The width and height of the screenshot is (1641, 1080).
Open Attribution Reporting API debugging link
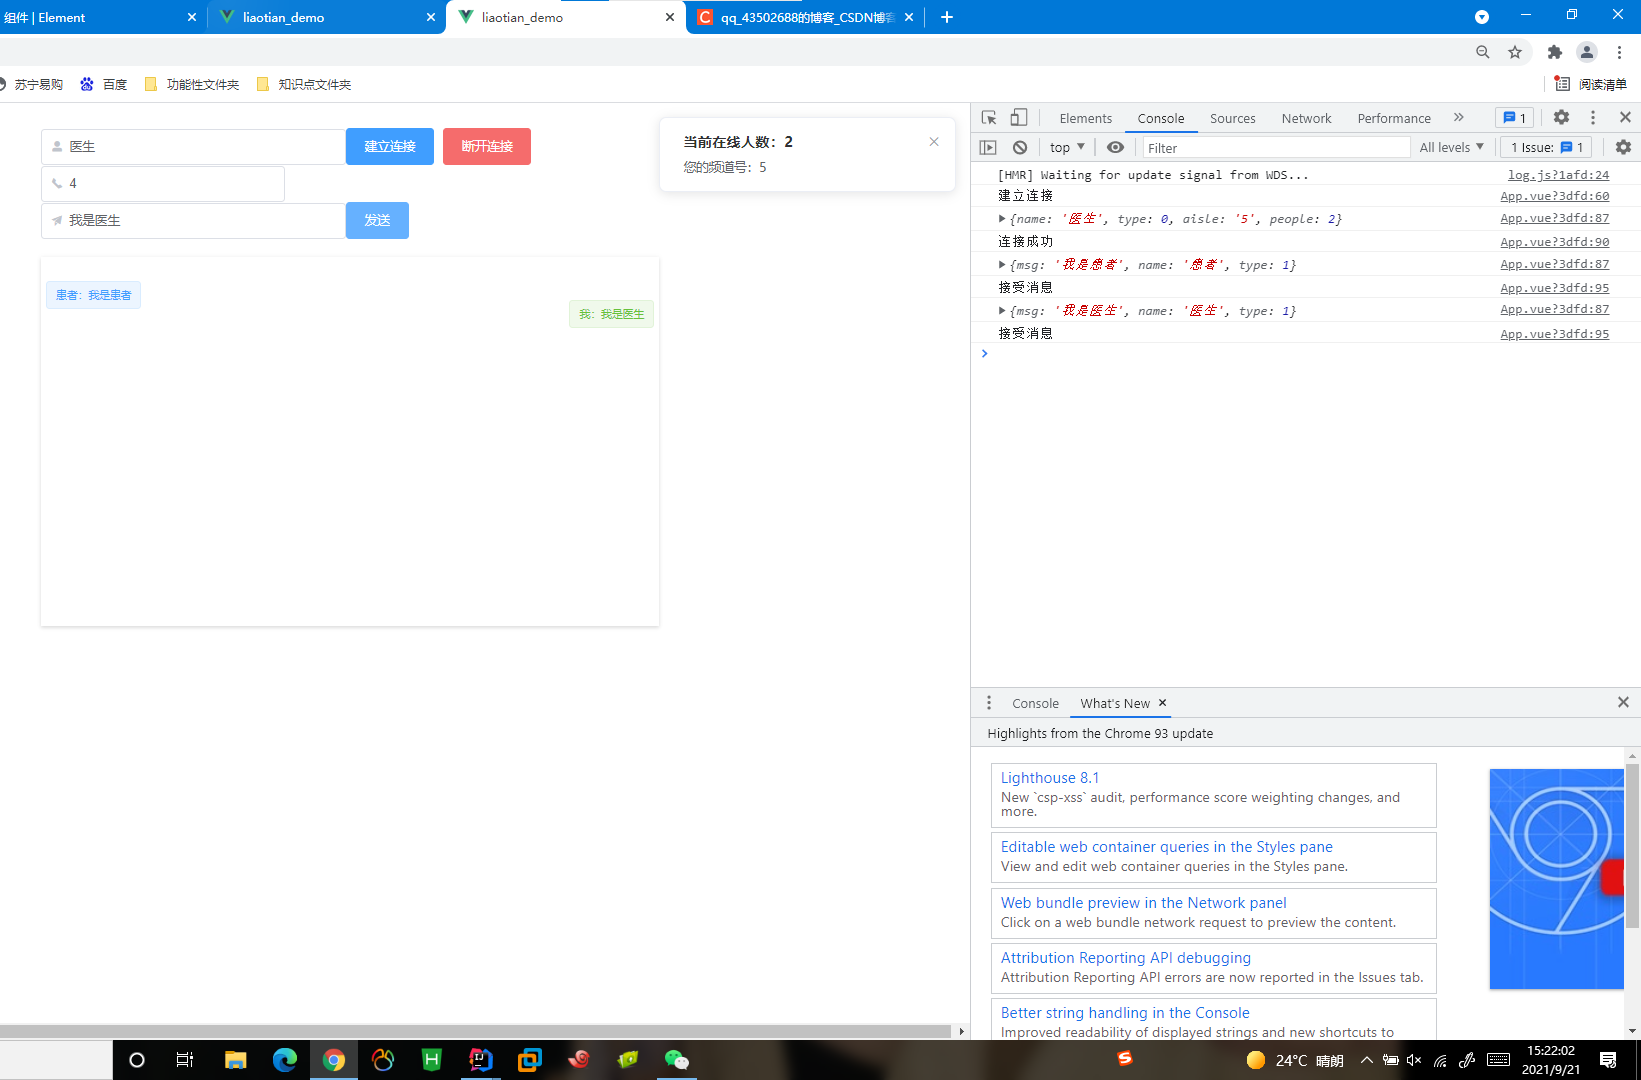[x=1125, y=958]
